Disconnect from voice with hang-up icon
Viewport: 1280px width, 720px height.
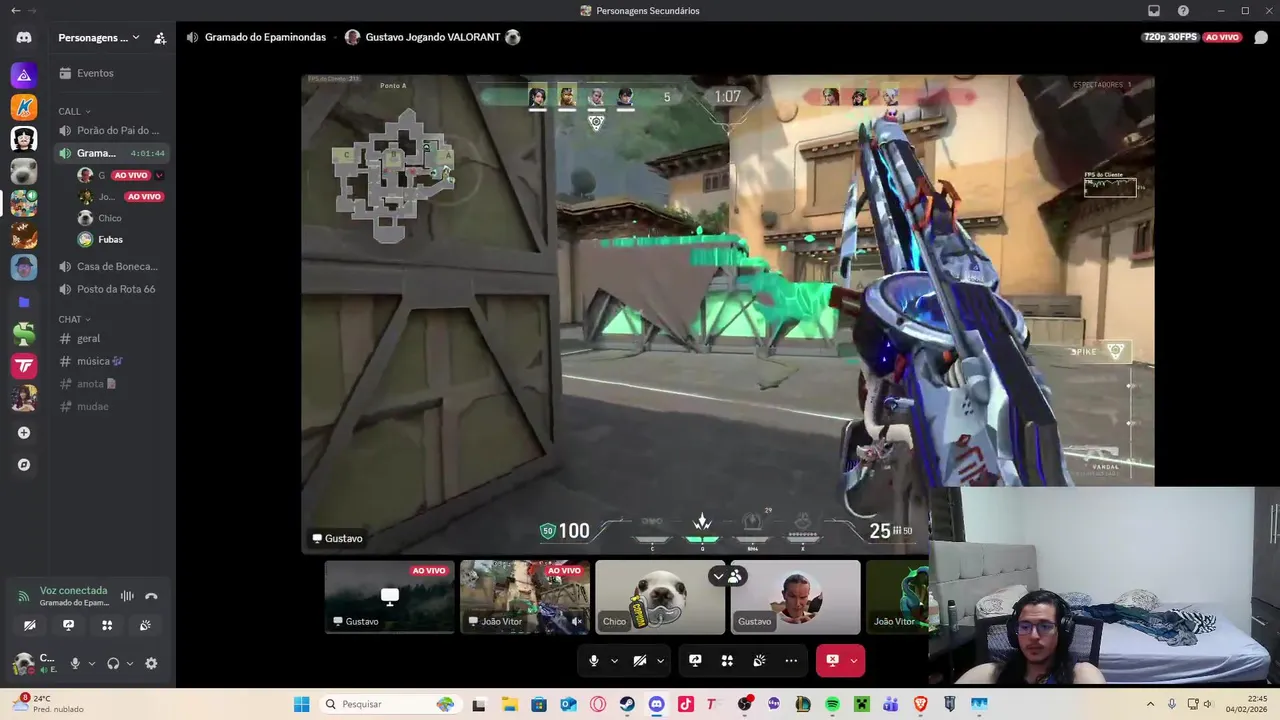[151, 596]
